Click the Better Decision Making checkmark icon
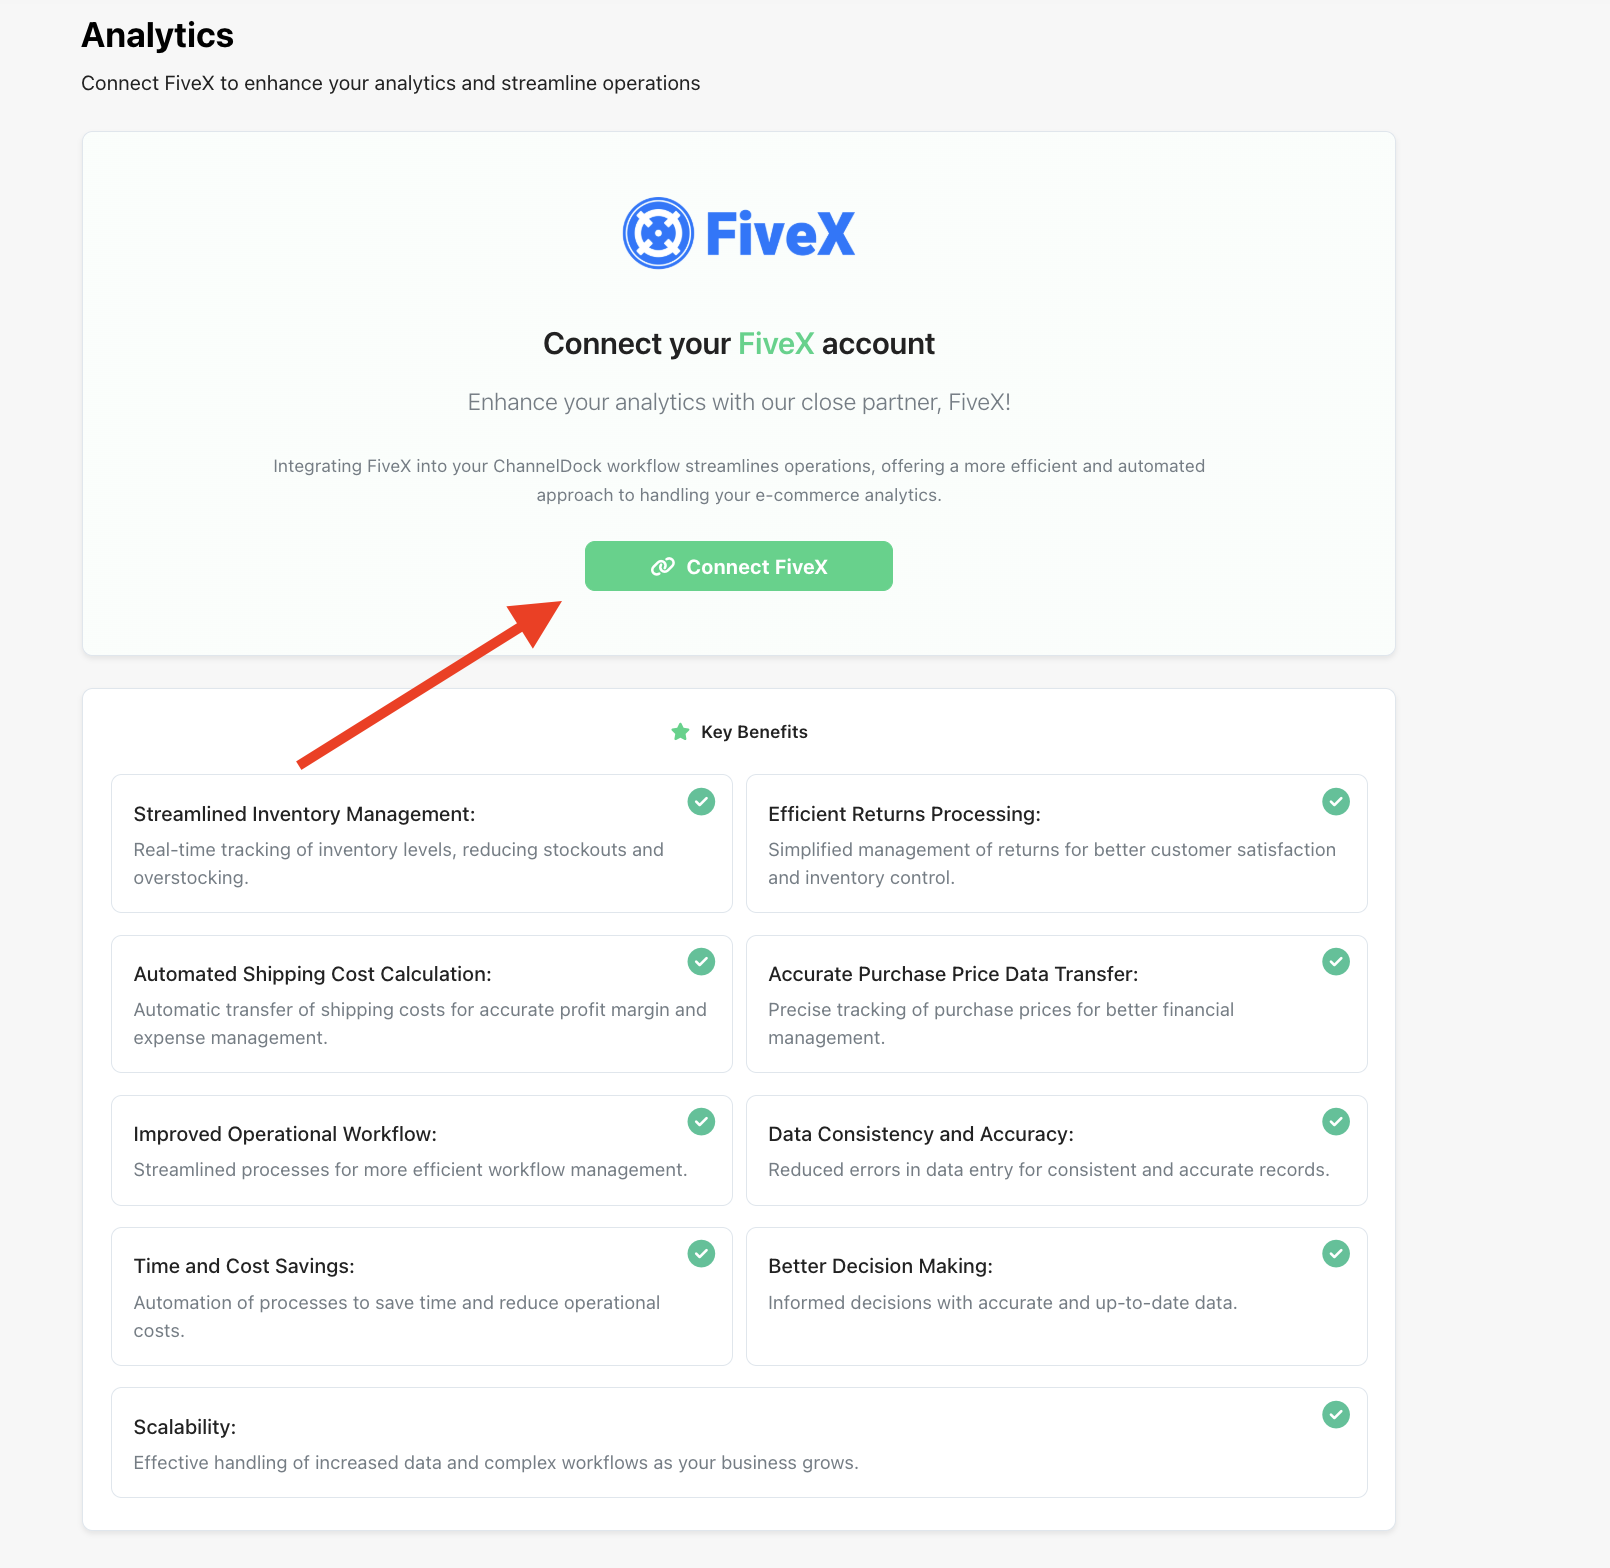This screenshot has width=1610, height=1568. pos(1335,1253)
